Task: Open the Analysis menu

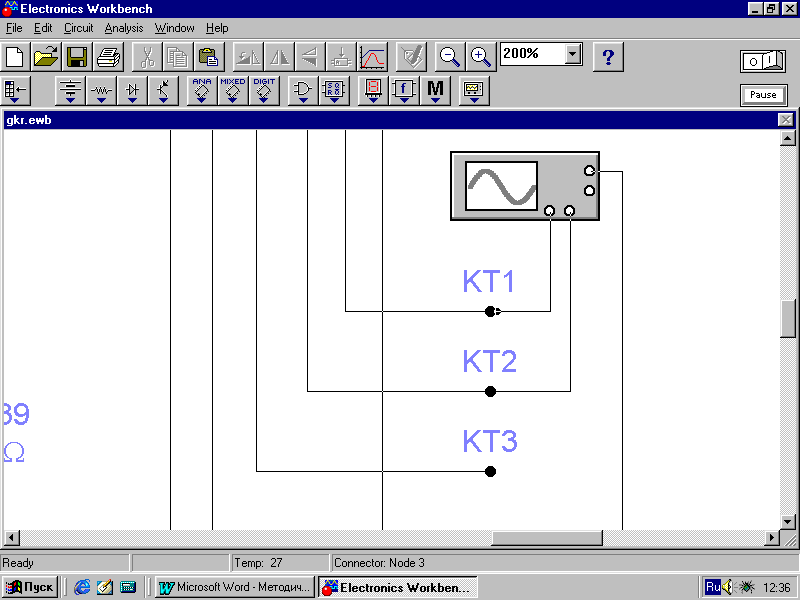Action: click(123, 28)
